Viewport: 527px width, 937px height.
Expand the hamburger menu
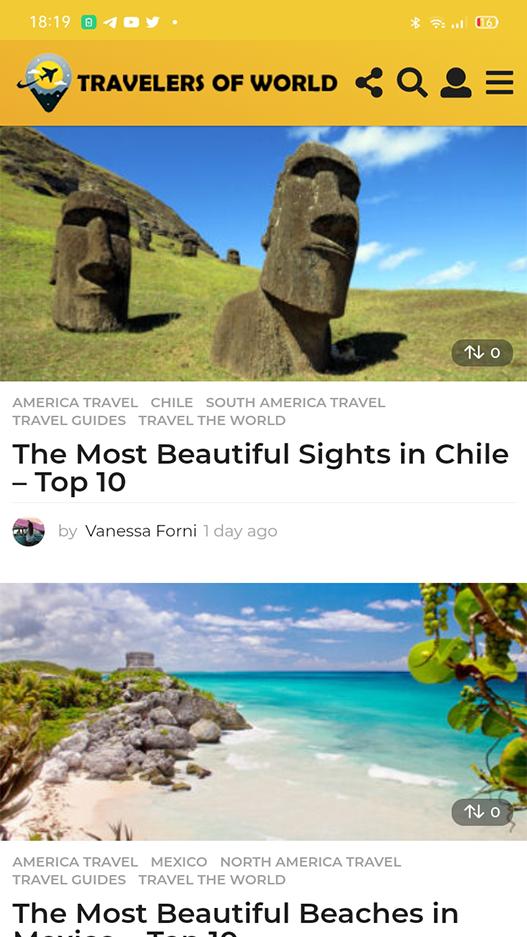(x=500, y=82)
